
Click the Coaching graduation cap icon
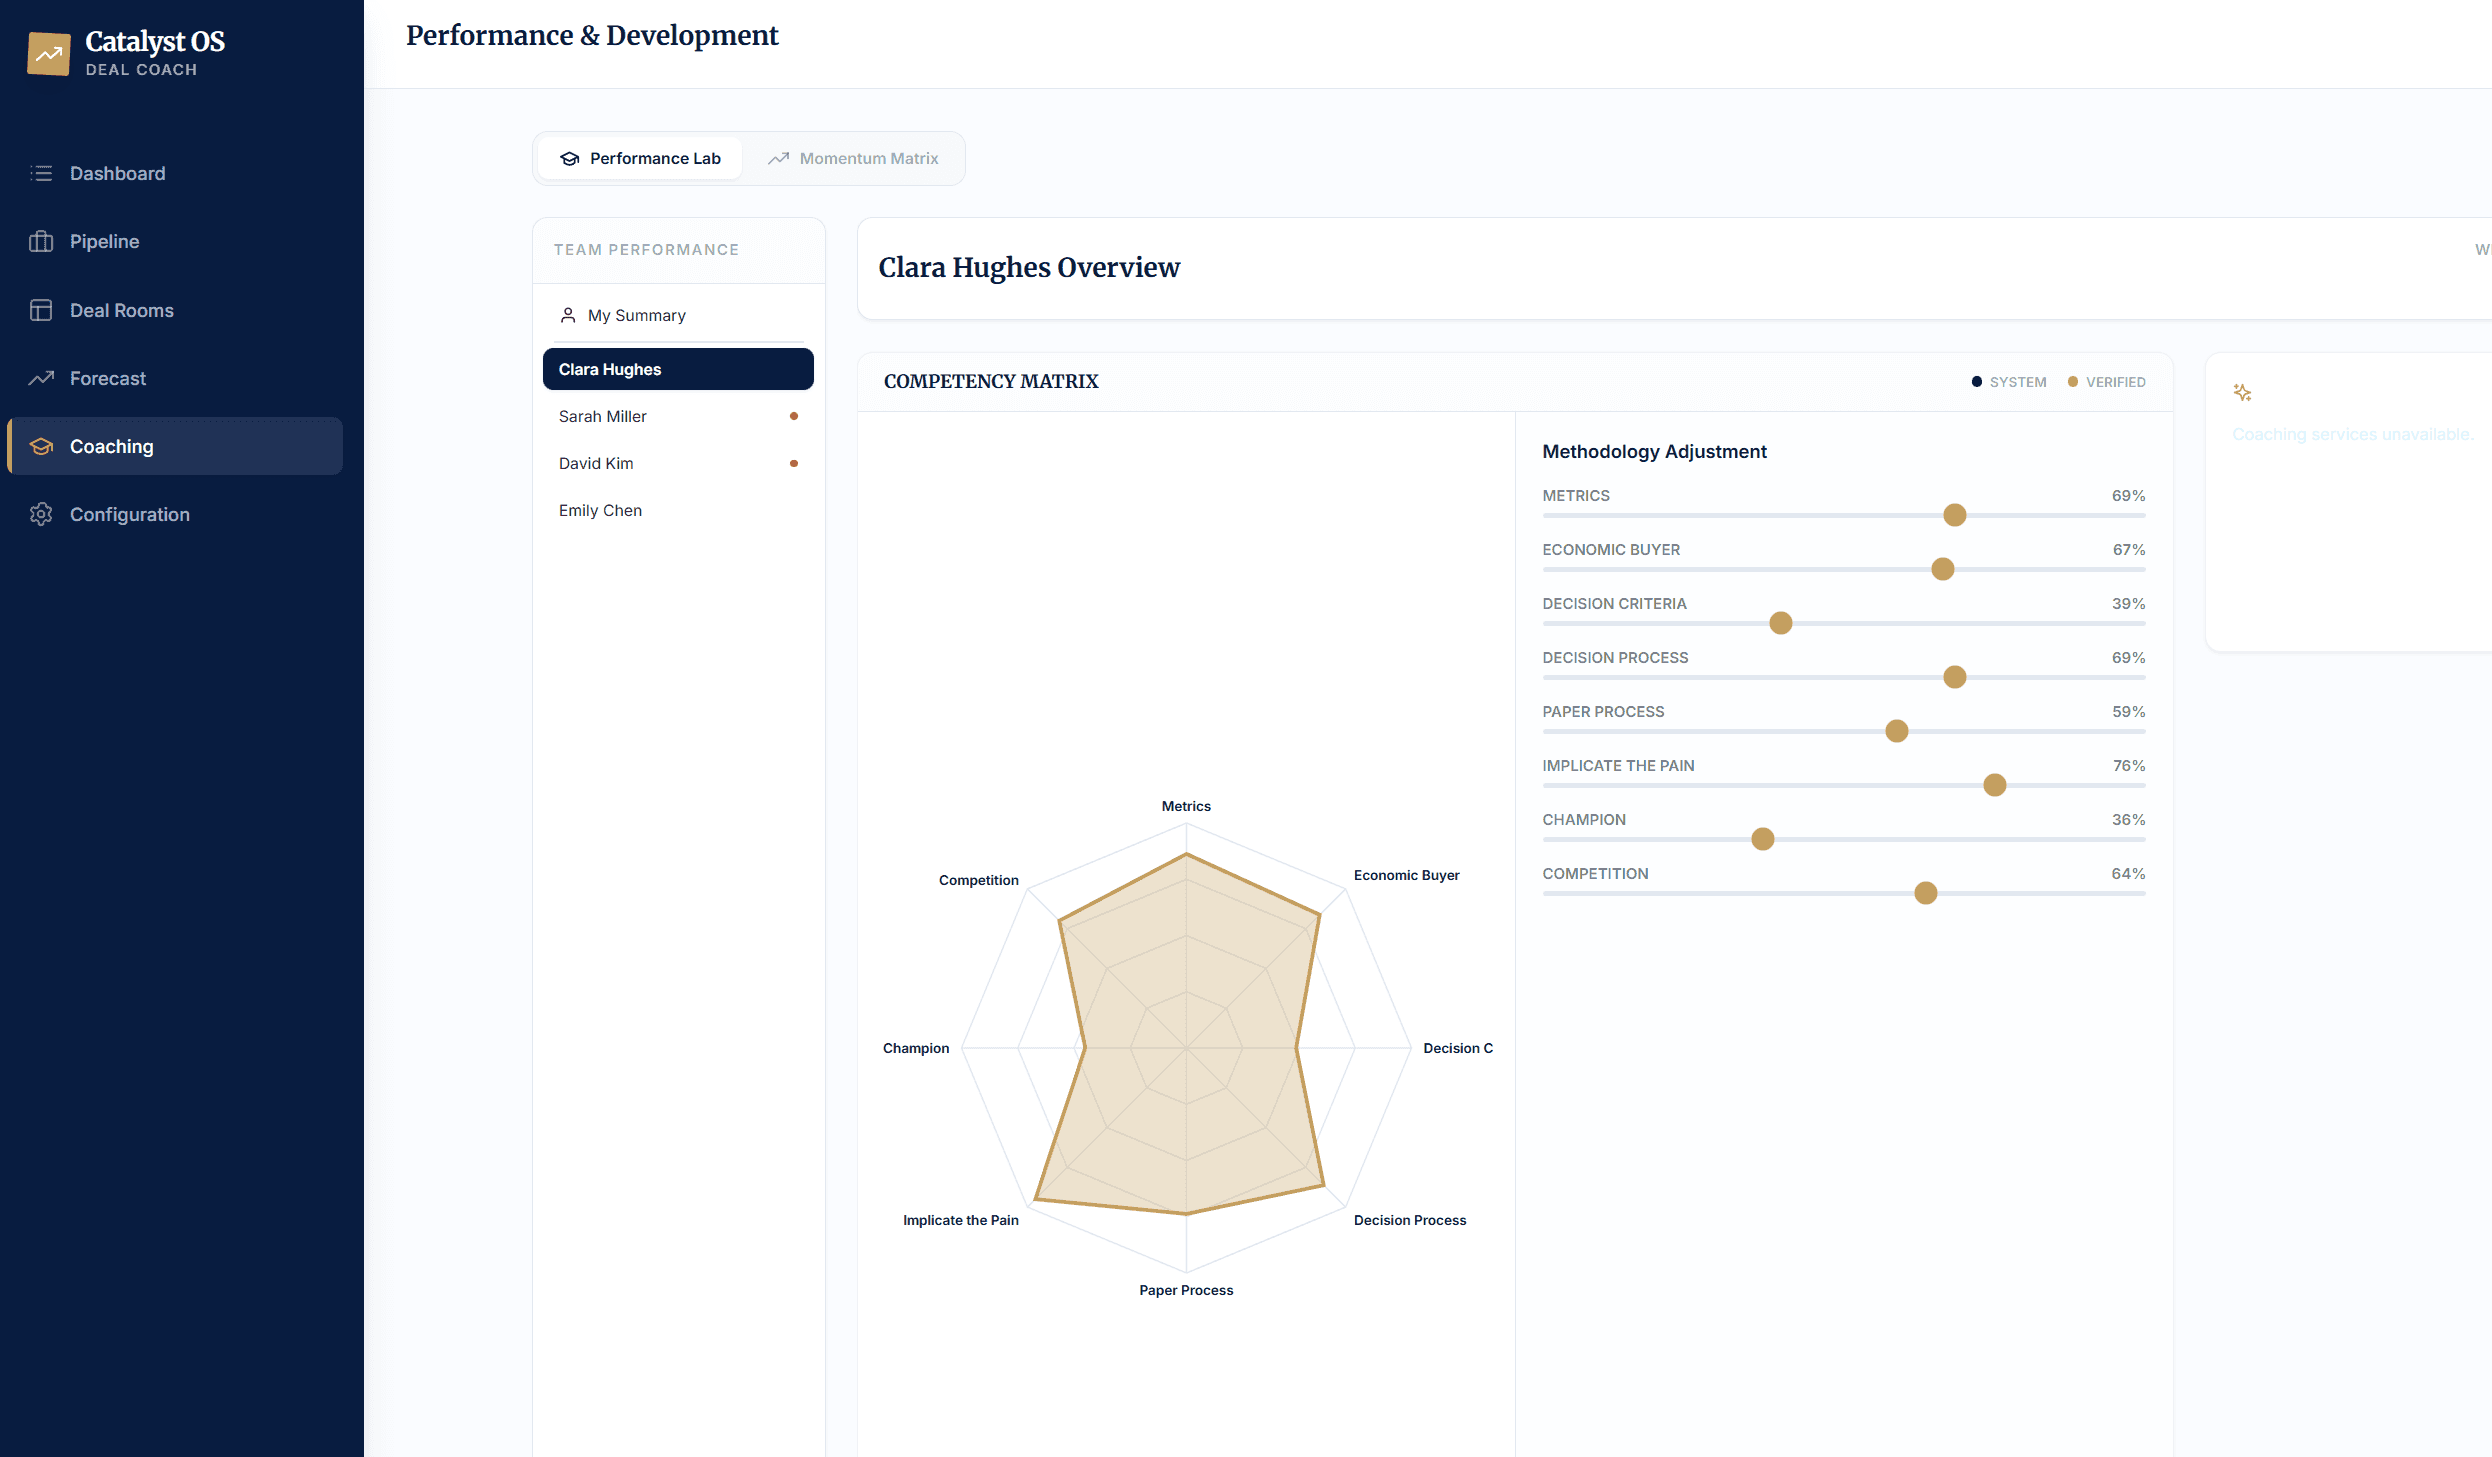[x=41, y=446]
